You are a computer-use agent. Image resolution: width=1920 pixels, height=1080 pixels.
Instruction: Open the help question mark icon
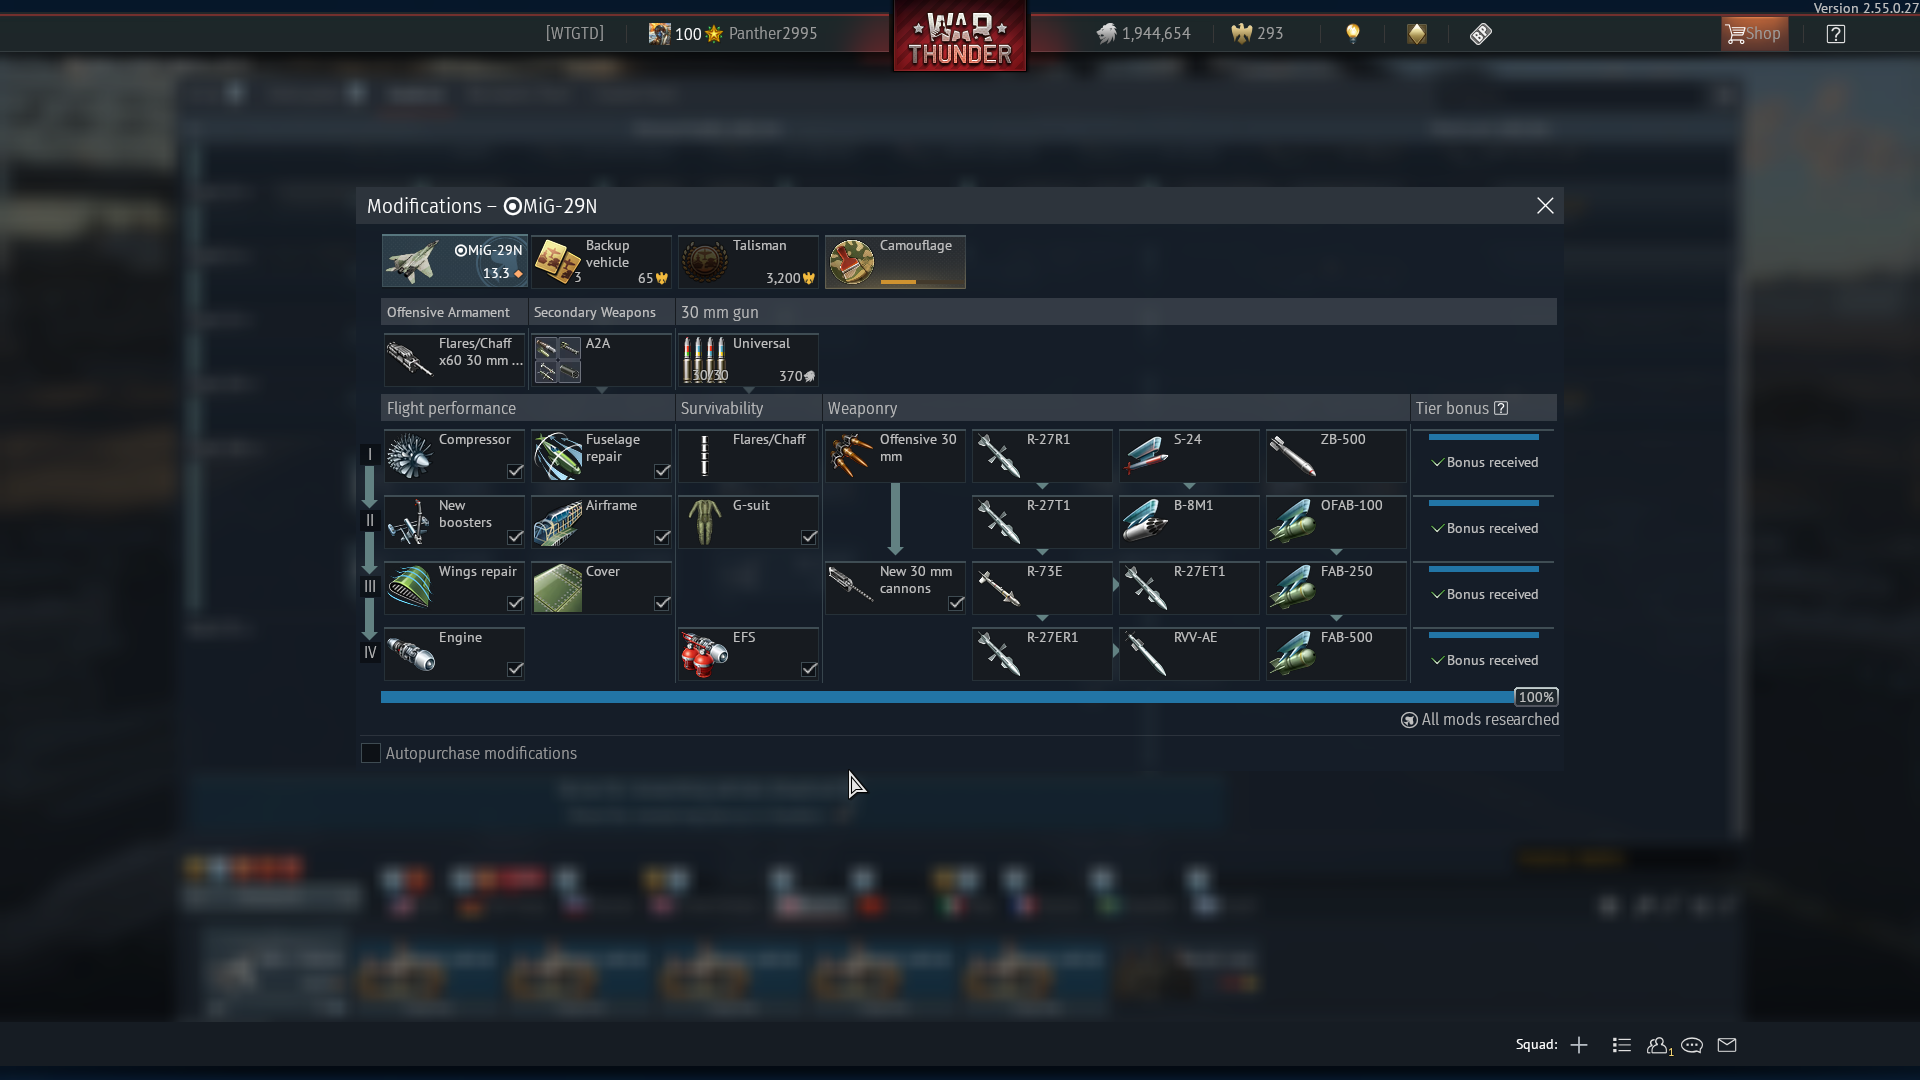(1836, 34)
